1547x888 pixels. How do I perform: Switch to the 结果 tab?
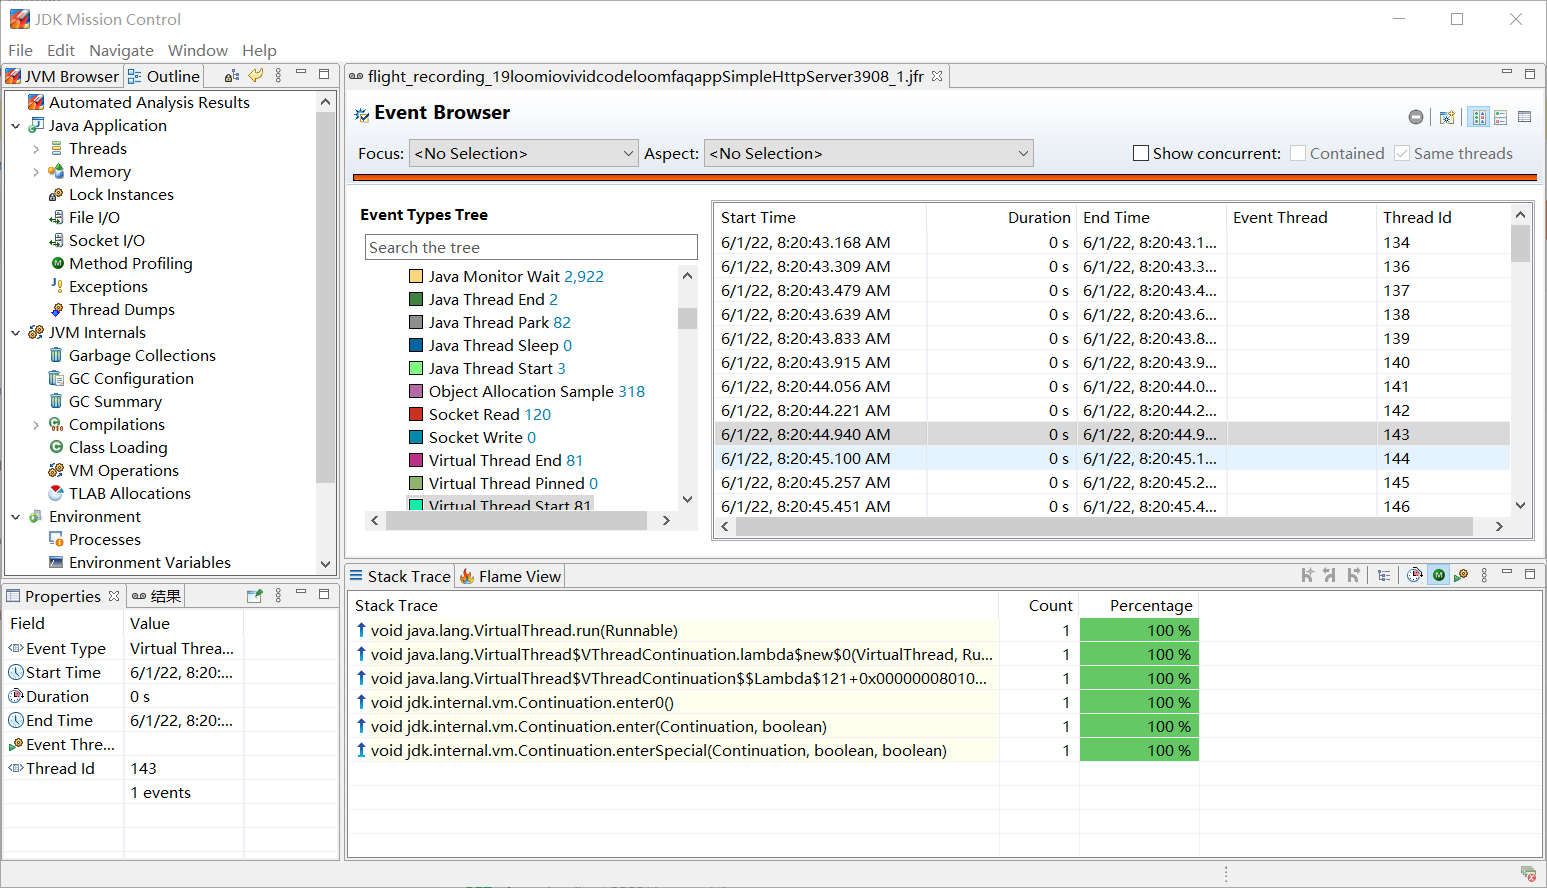coord(157,596)
